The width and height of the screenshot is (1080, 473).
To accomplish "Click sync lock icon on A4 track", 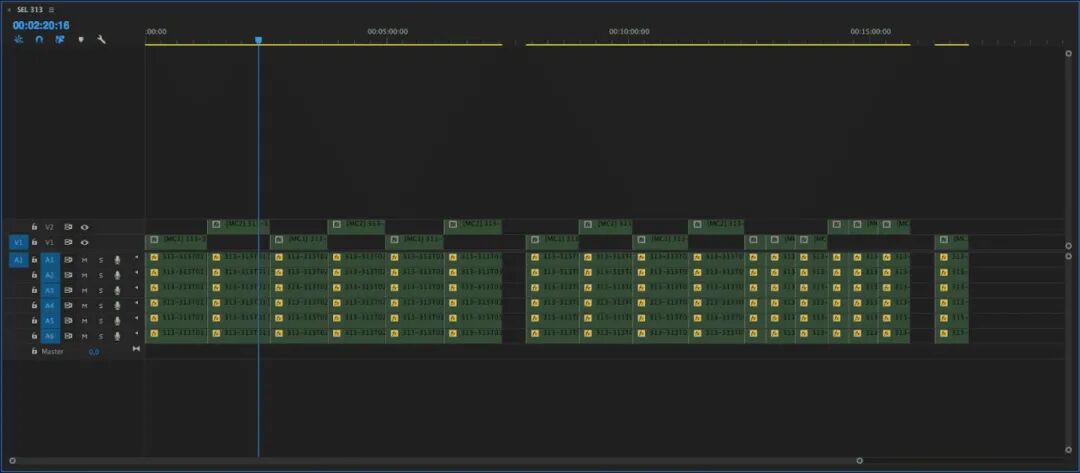I will 68,305.
